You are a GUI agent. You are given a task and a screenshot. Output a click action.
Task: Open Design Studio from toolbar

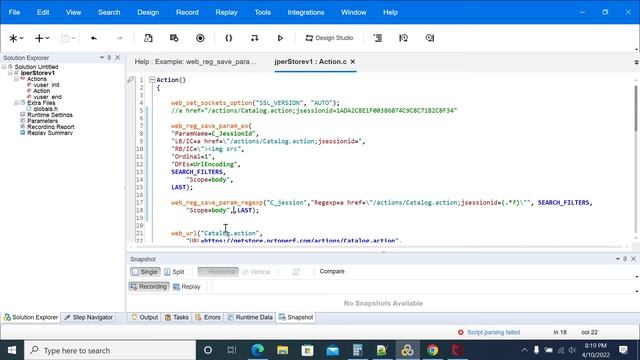tap(329, 38)
